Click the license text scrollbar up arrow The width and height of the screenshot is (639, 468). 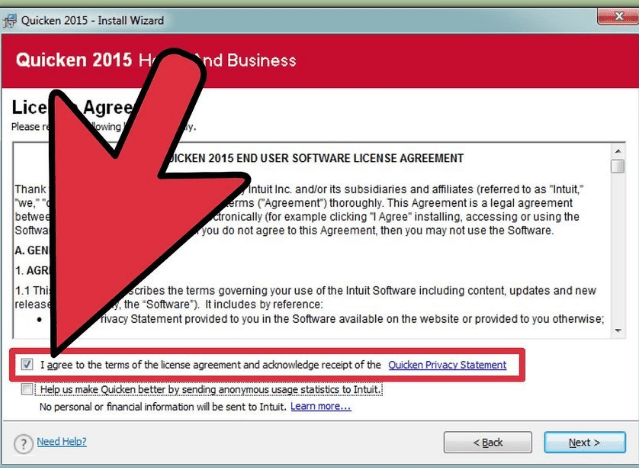[618, 151]
